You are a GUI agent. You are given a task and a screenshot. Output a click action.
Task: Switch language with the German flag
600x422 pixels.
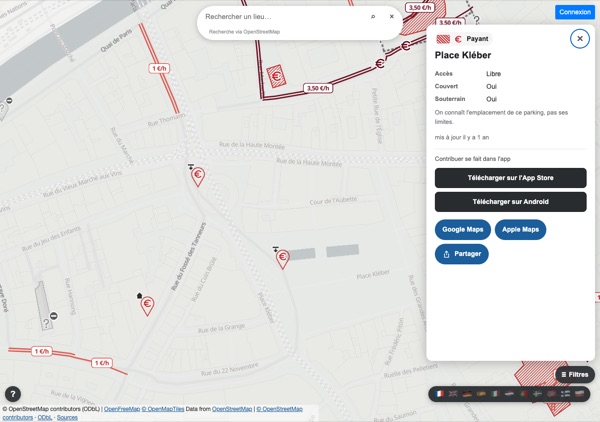pyautogui.click(x=467, y=394)
